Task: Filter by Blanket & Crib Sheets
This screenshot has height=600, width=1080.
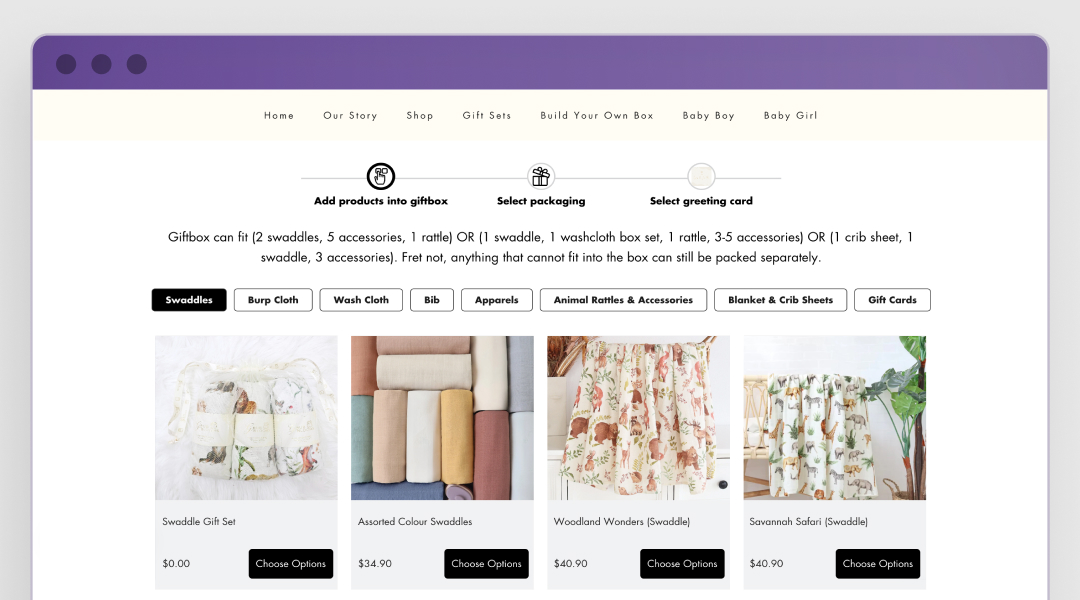Action: point(780,300)
